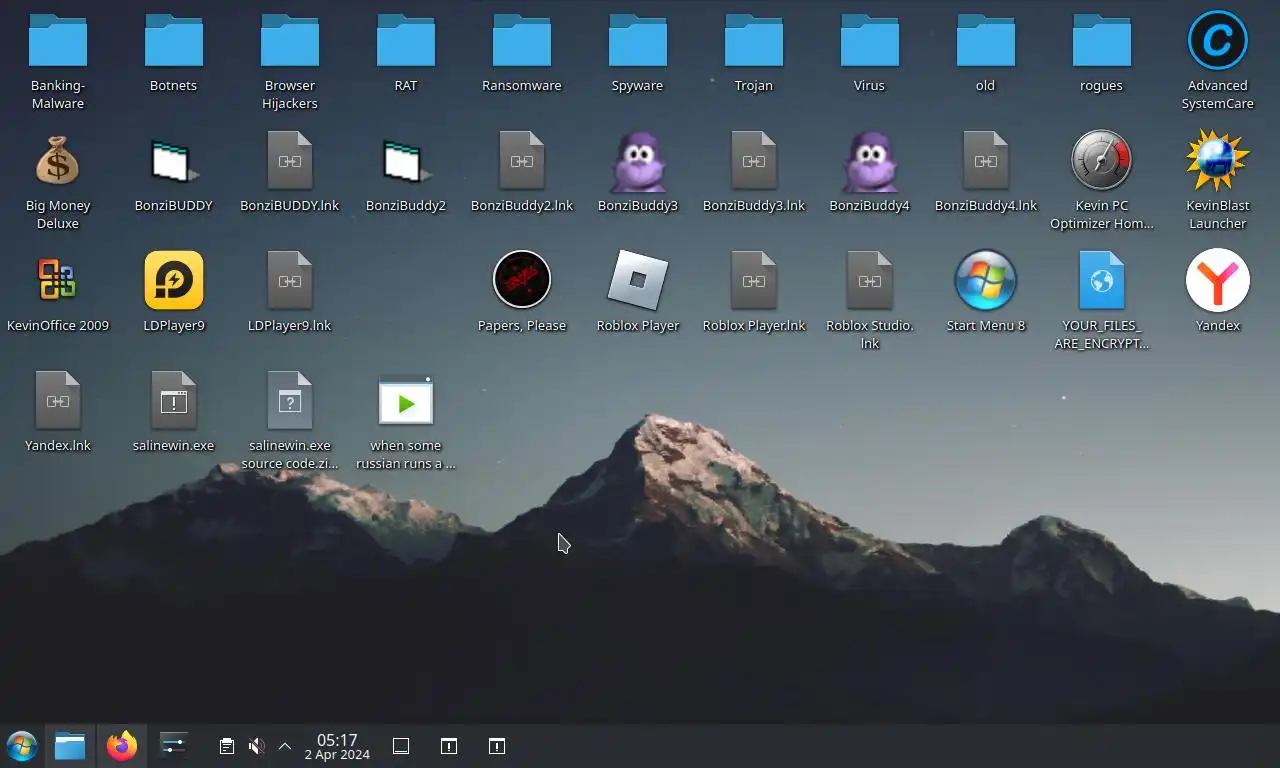Screen dimensions: 1280x768
Task: Open the file manager from taskbar
Action: tap(70, 746)
